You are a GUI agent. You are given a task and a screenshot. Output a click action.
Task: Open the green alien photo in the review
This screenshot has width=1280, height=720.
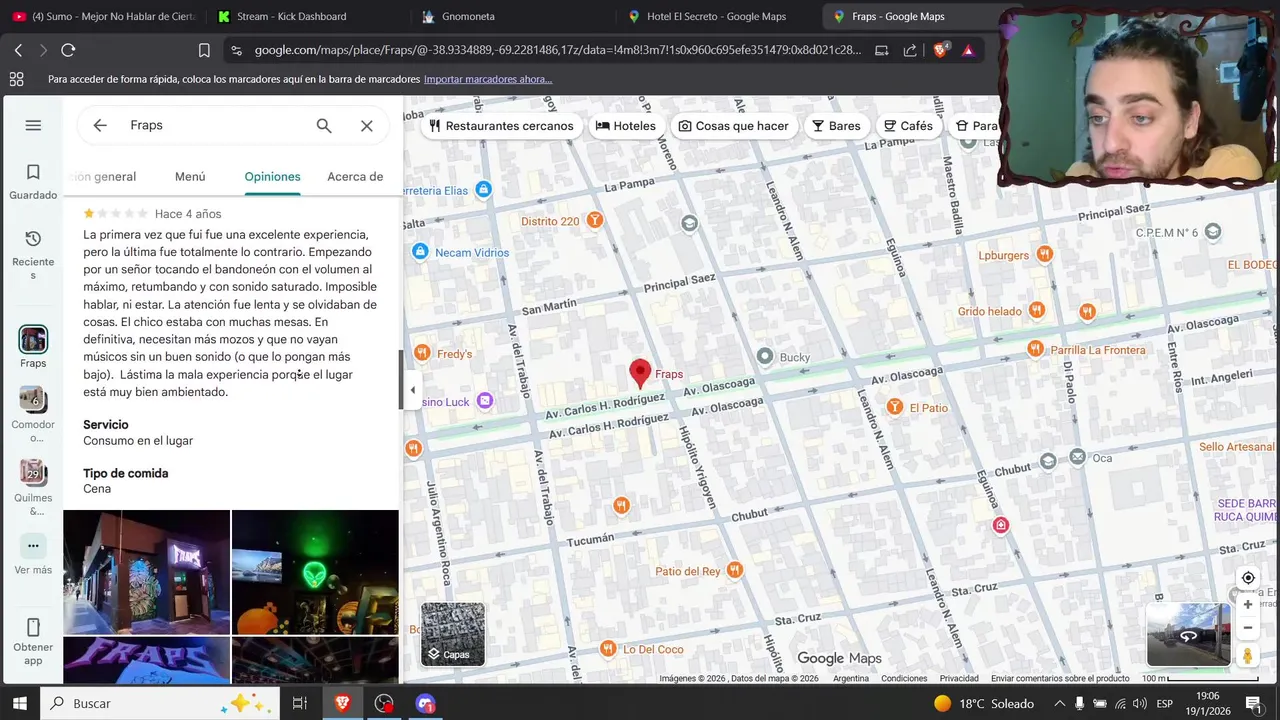click(315, 572)
